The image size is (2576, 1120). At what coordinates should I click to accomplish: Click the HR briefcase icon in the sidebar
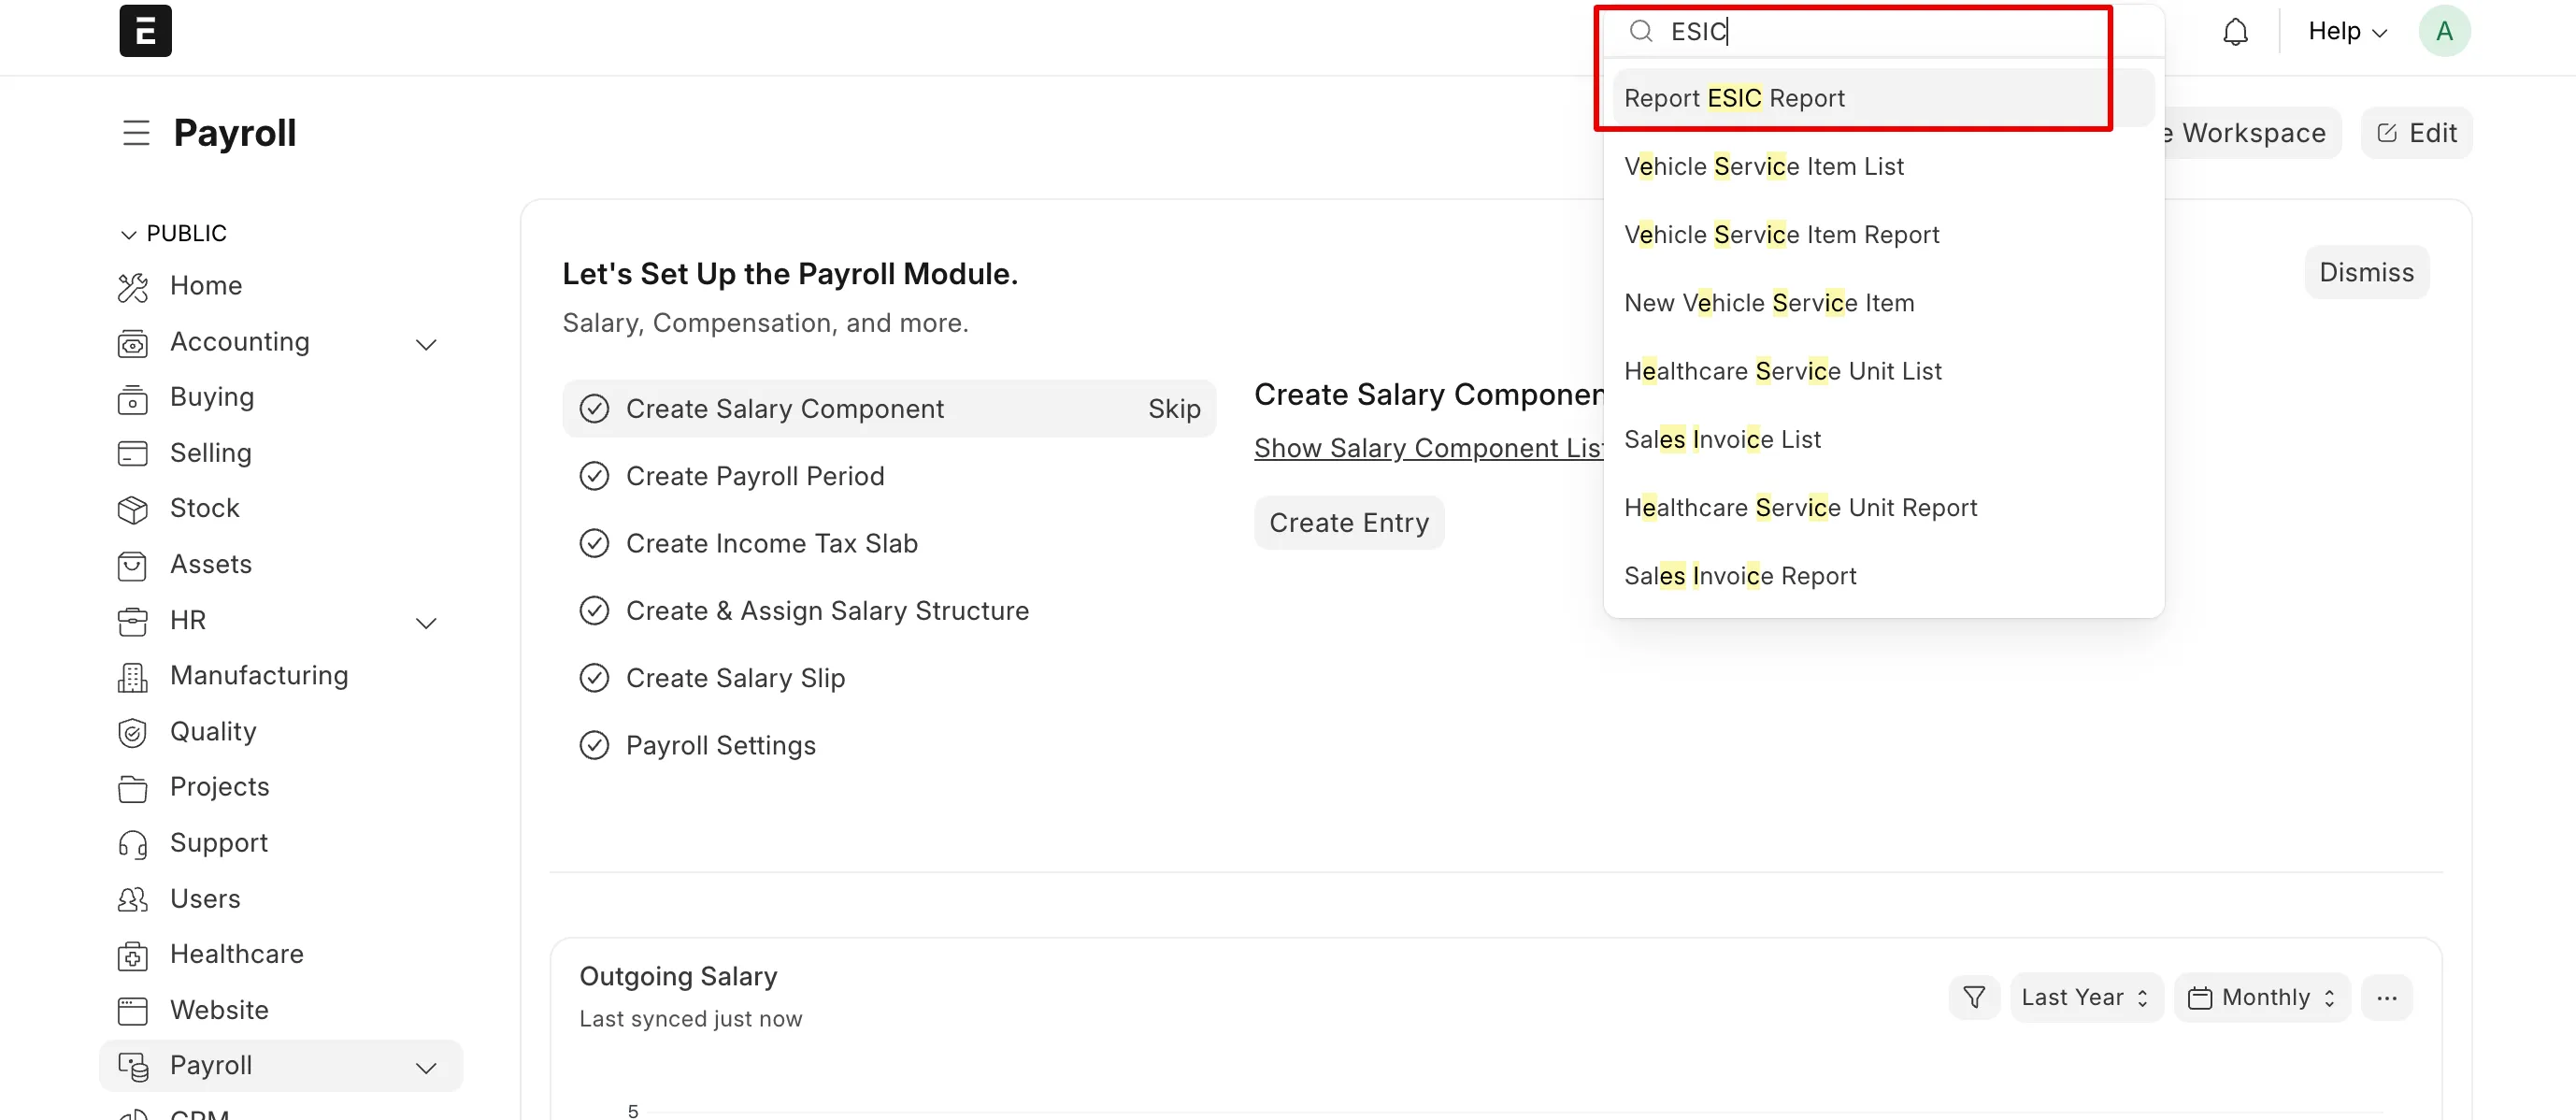coord(132,622)
